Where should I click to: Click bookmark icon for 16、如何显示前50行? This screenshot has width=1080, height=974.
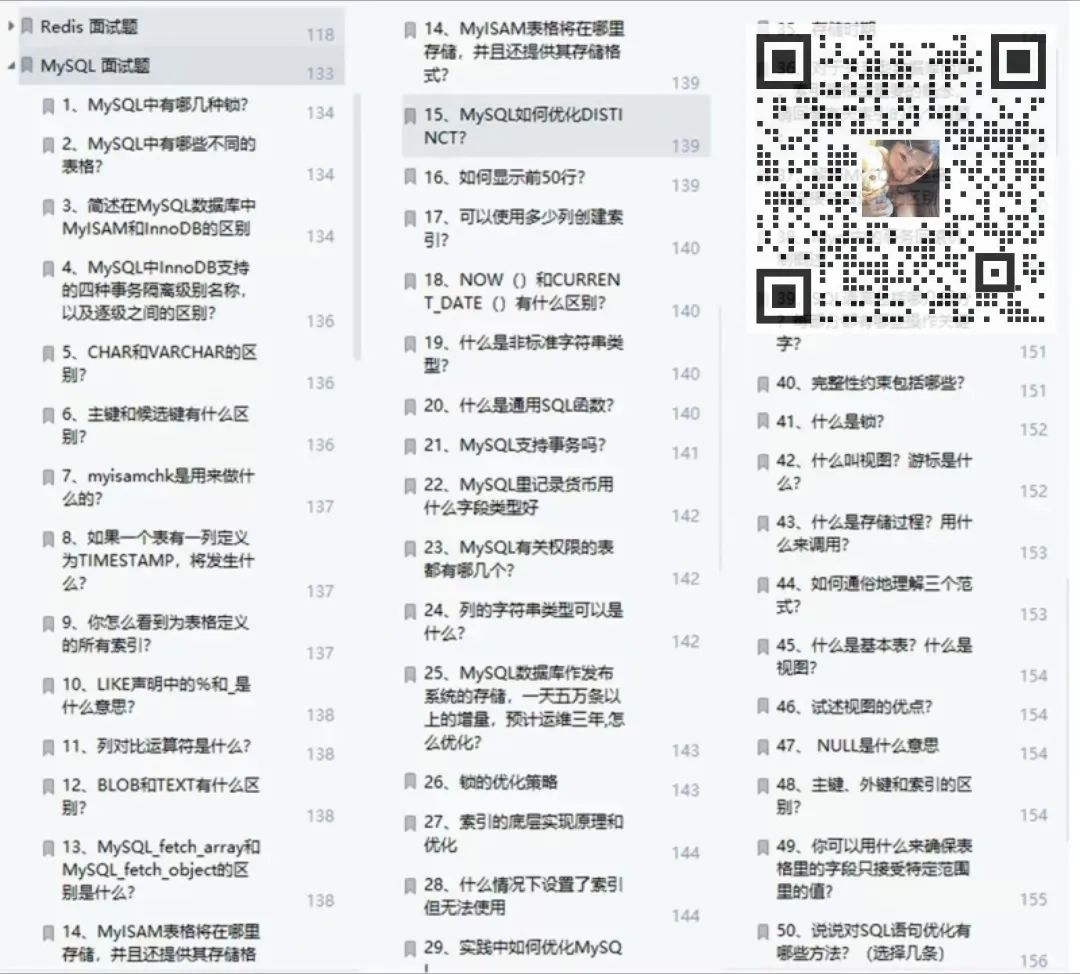pos(410,178)
